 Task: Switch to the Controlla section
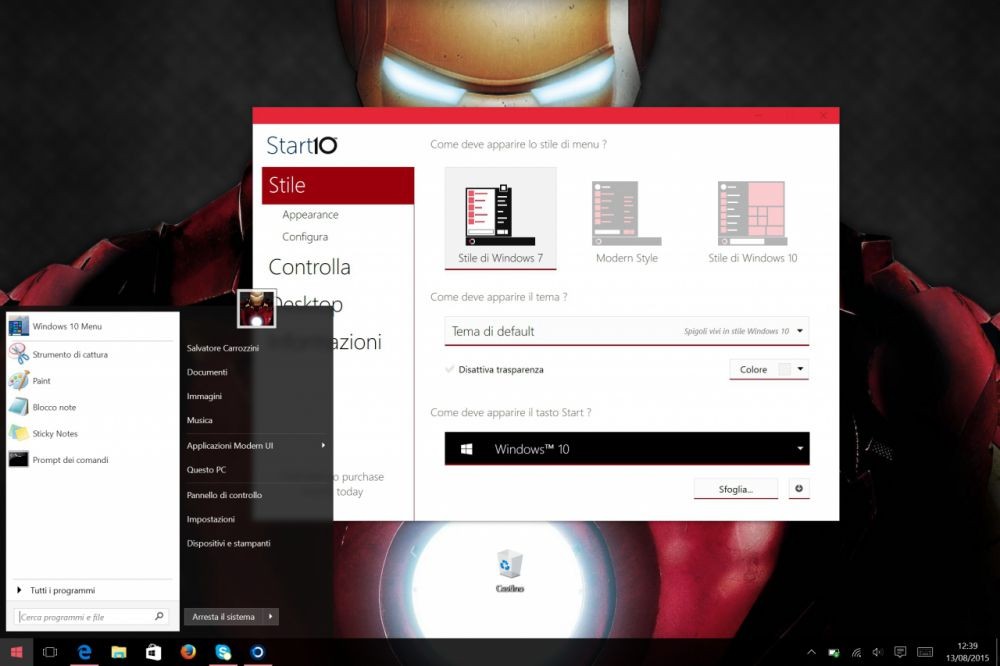click(x=309, y=267)
